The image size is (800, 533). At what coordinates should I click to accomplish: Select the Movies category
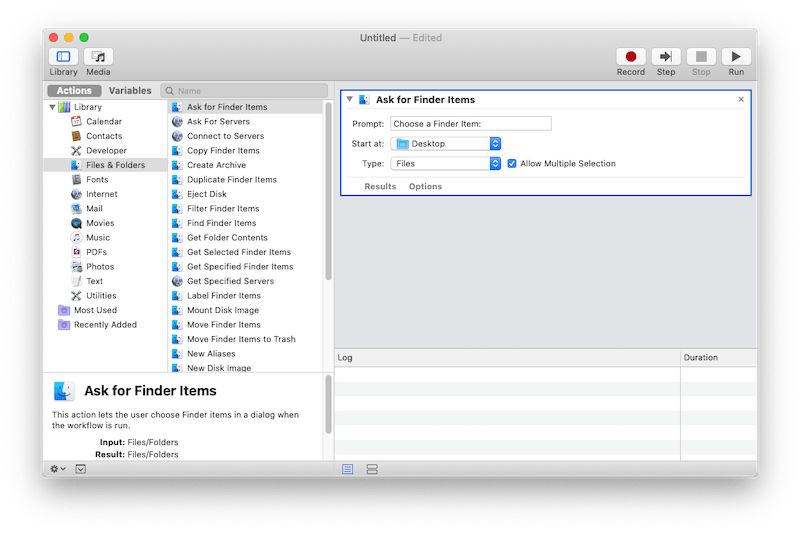[x=100, y=223]
